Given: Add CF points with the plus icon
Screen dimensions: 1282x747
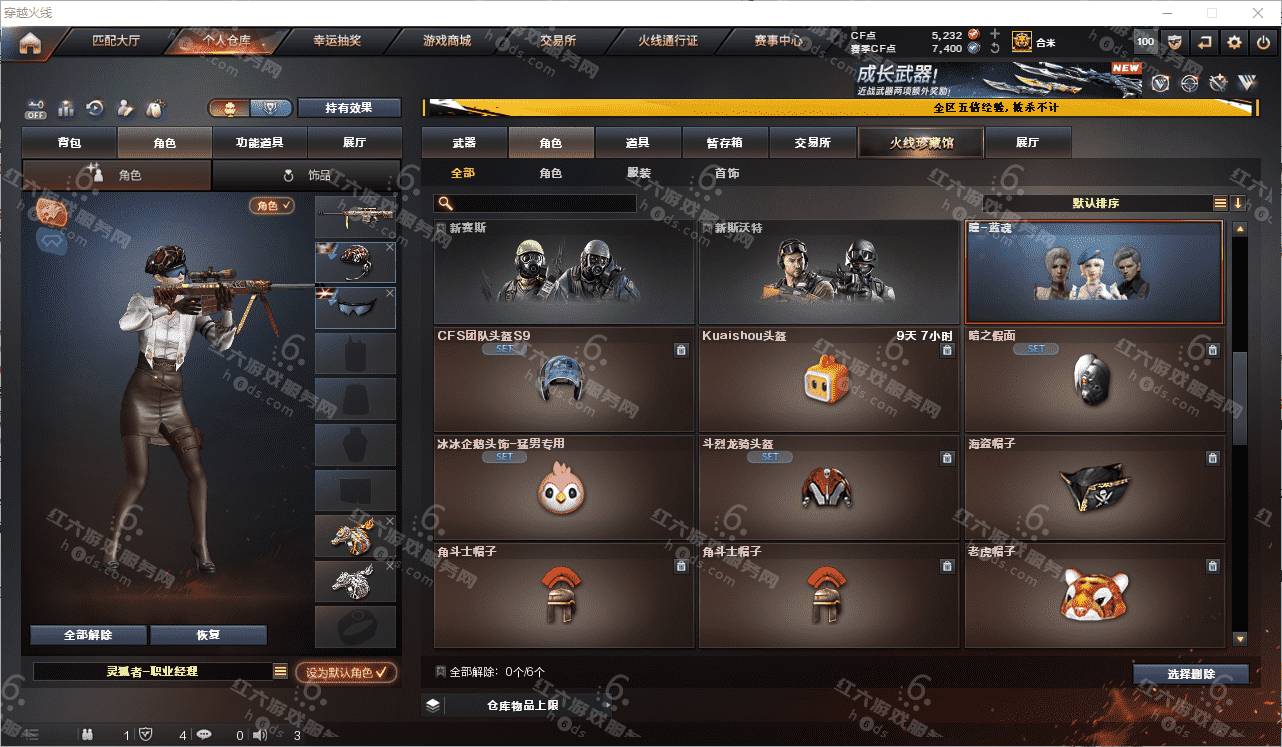Looking at the screenshot, I should (995, 34).
